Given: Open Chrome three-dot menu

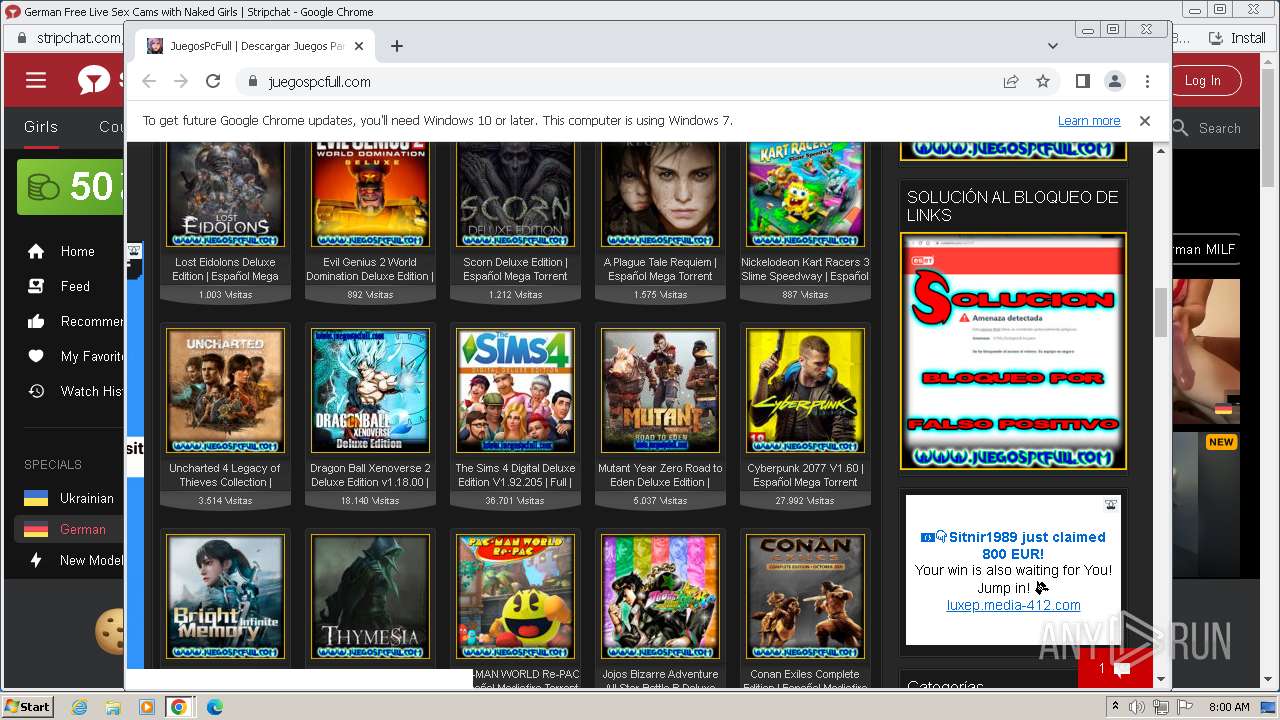Looking at the screenshot, I should pos(1147,82).
